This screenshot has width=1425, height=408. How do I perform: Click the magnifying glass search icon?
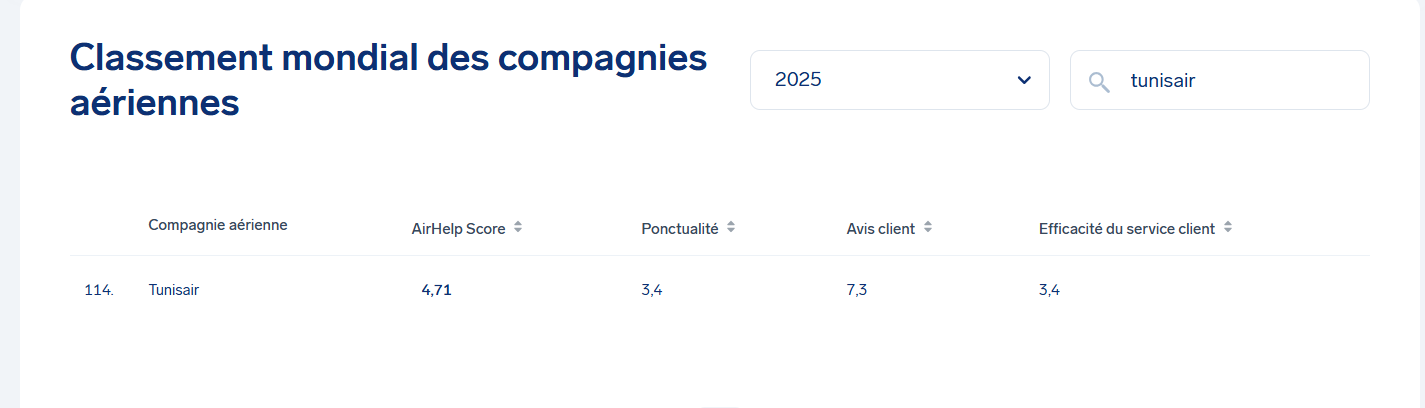coord(1099,81)
